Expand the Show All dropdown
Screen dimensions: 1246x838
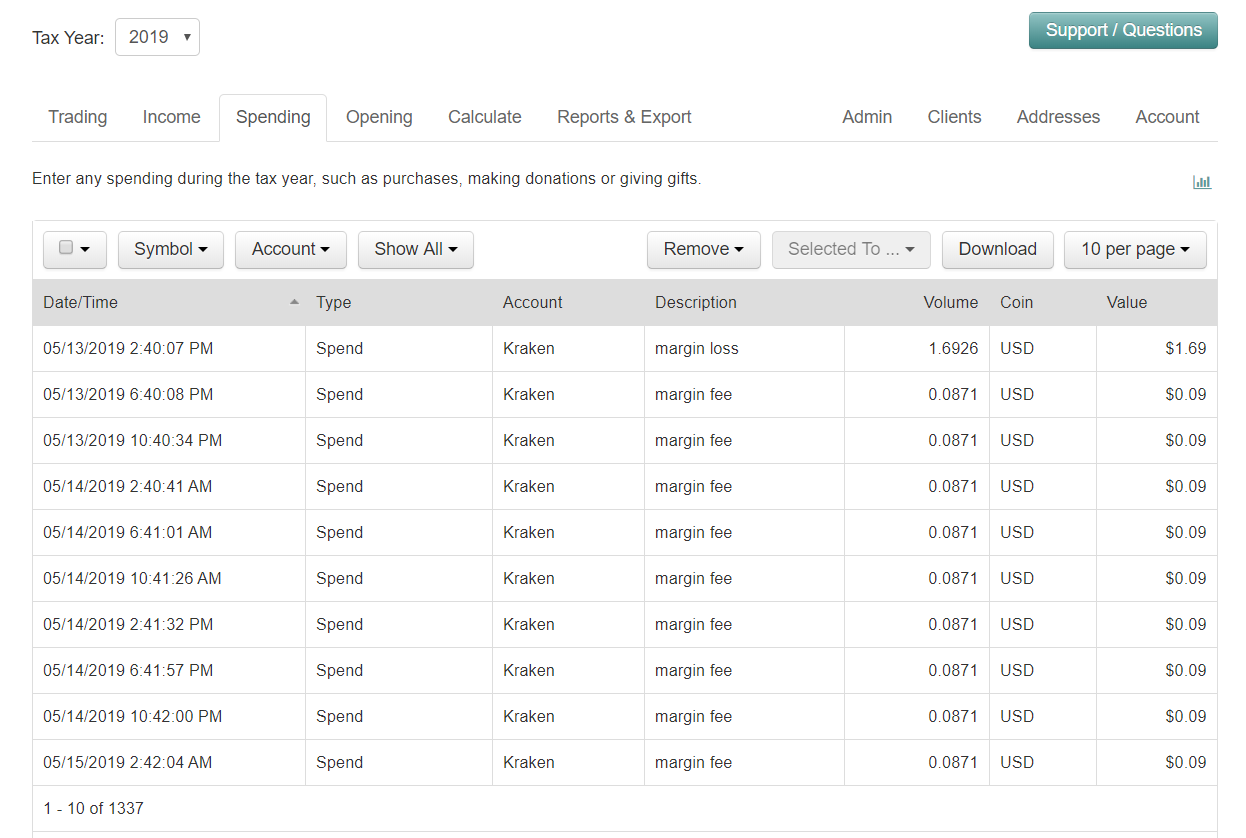click(415, 249)
